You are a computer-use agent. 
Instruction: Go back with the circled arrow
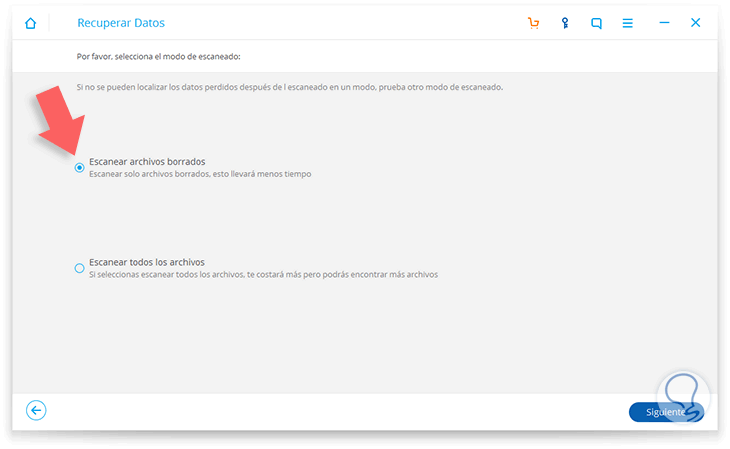pyautogui.click(x=36, y=410)
